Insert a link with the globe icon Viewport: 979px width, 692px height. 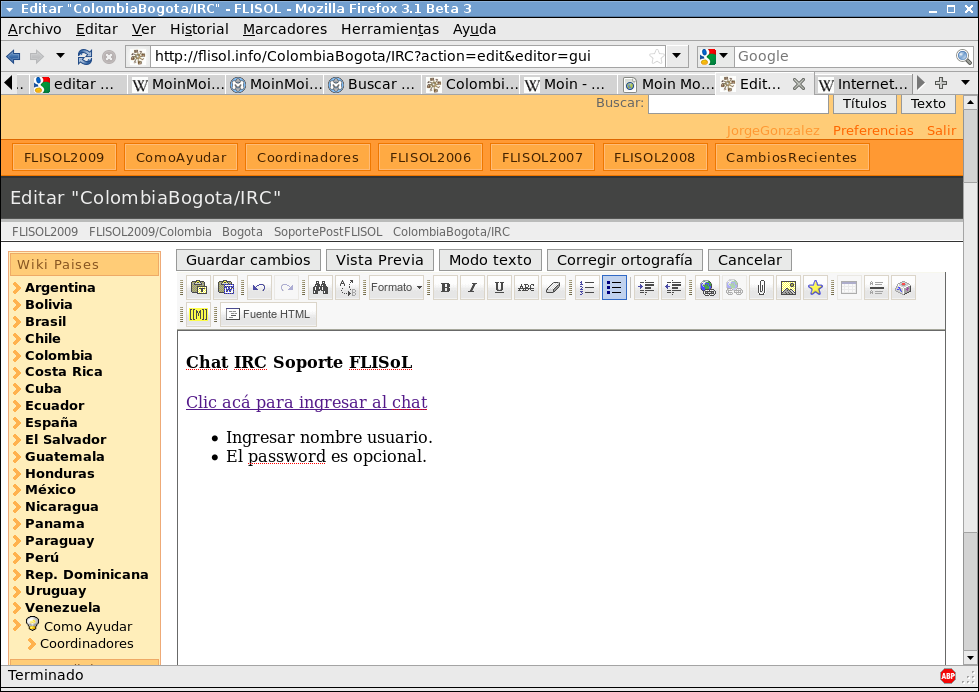click(x=707, y=288)
